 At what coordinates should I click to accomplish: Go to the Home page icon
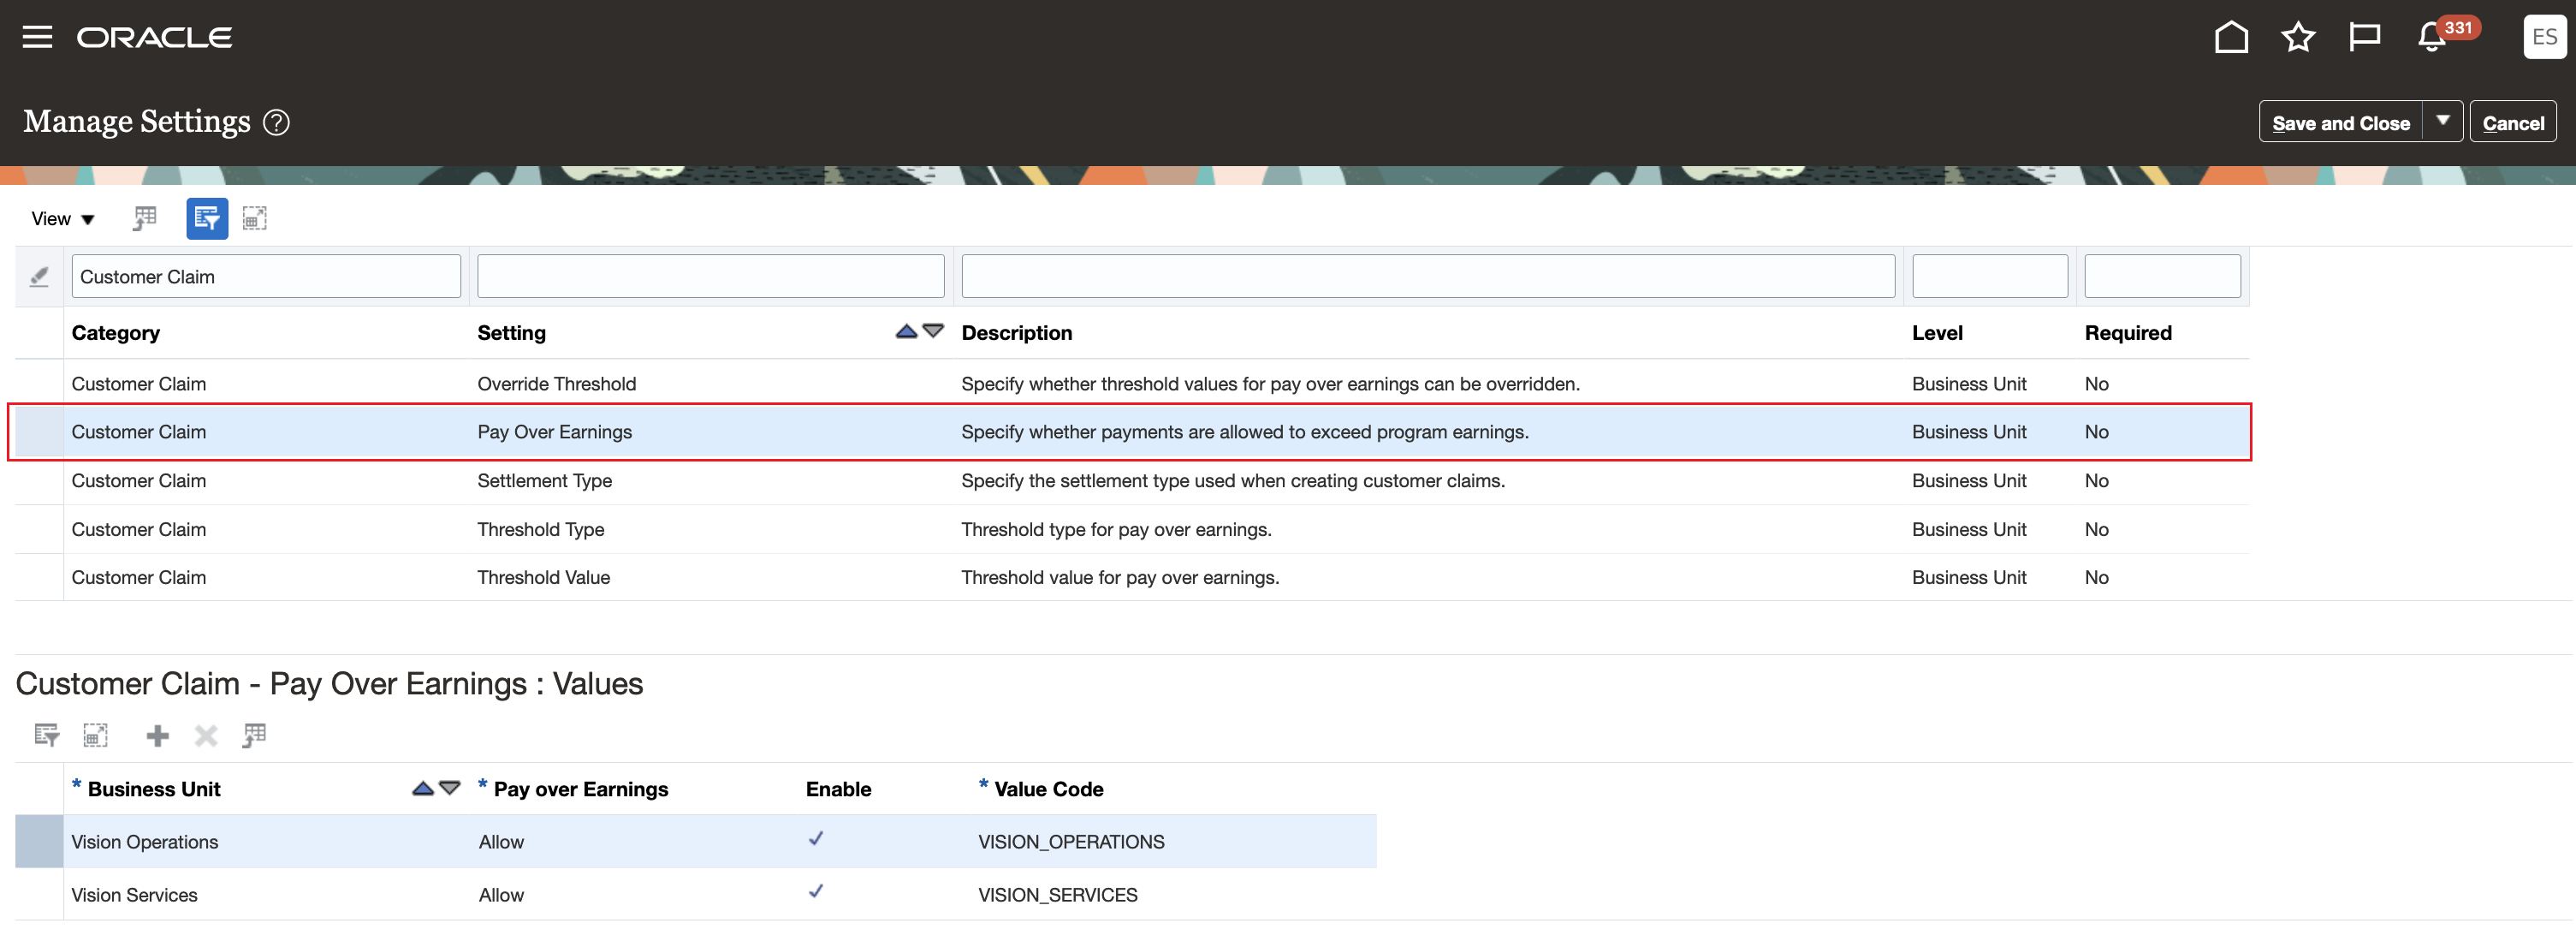point(2231,37)
